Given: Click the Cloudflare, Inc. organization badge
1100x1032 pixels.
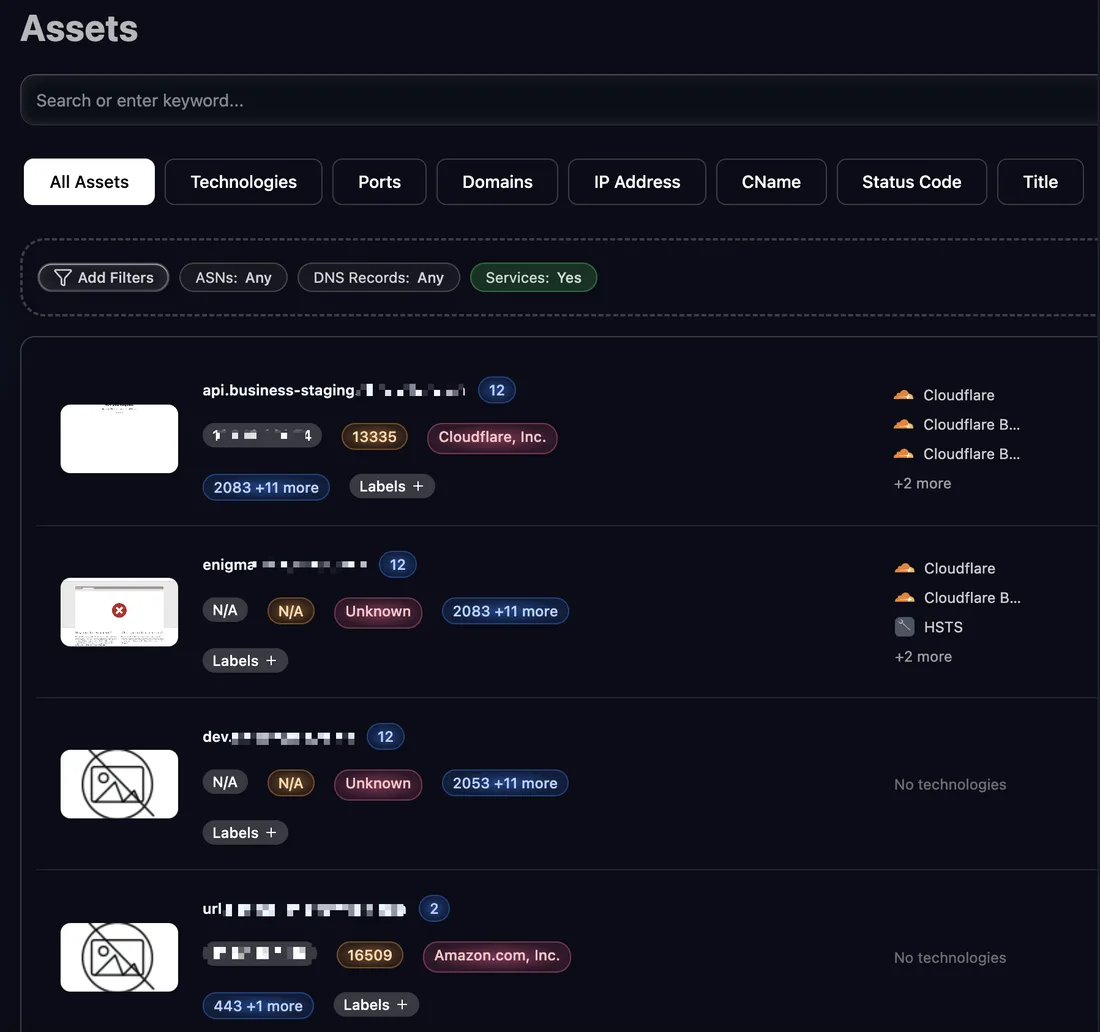Looking at the screenshot, I should tap(492, 437).
